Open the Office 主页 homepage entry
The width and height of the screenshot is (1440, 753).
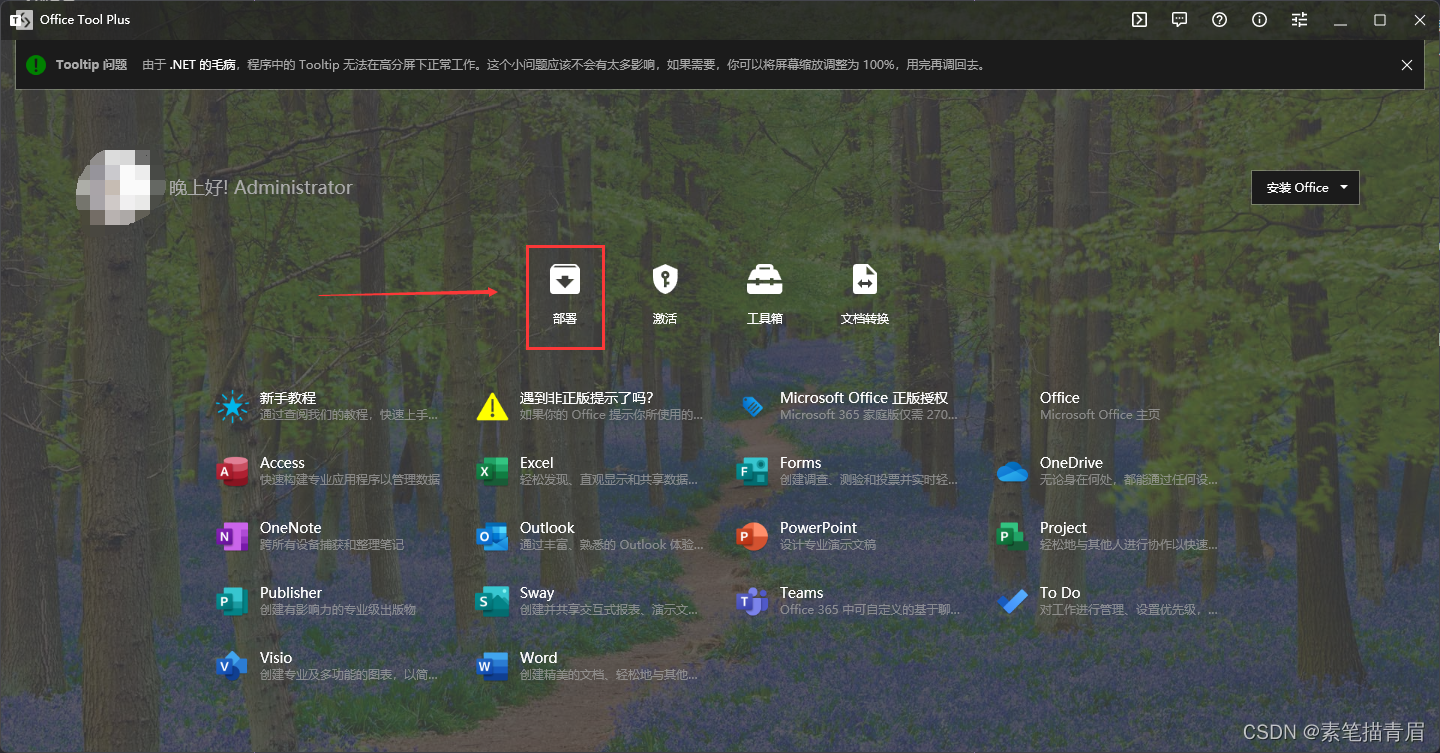pos(1100,406)
